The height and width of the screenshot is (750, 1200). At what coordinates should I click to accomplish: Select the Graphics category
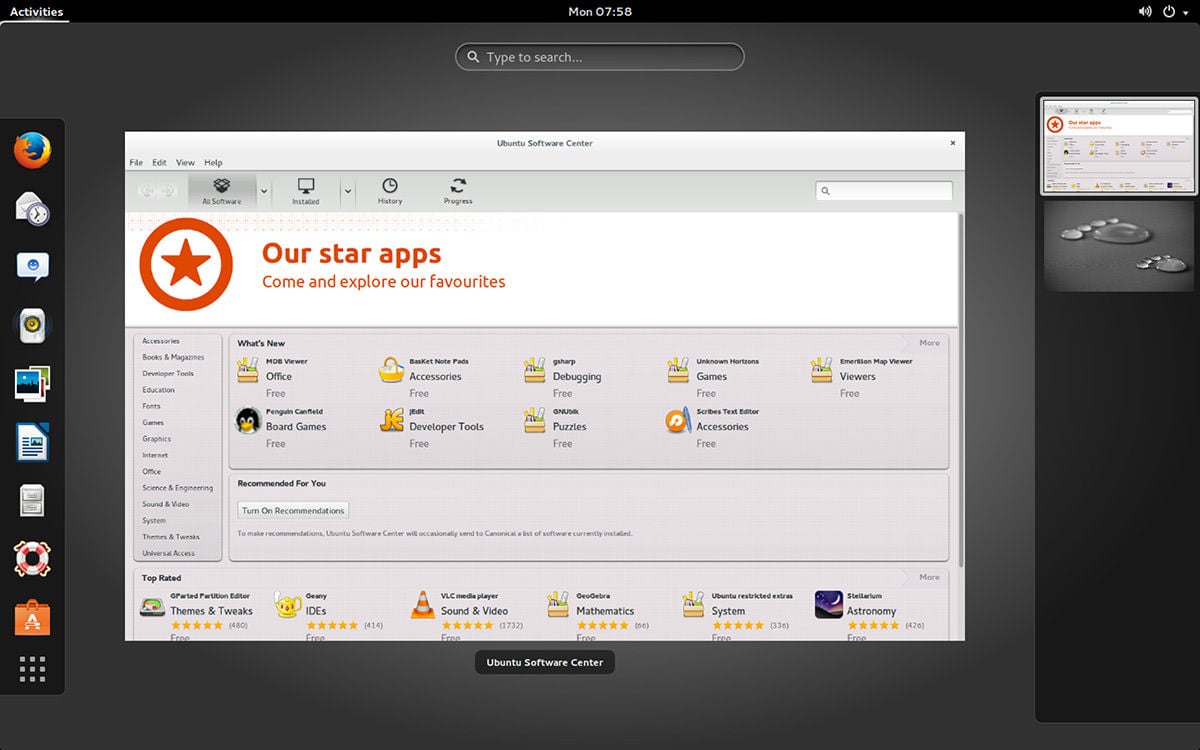157,439
